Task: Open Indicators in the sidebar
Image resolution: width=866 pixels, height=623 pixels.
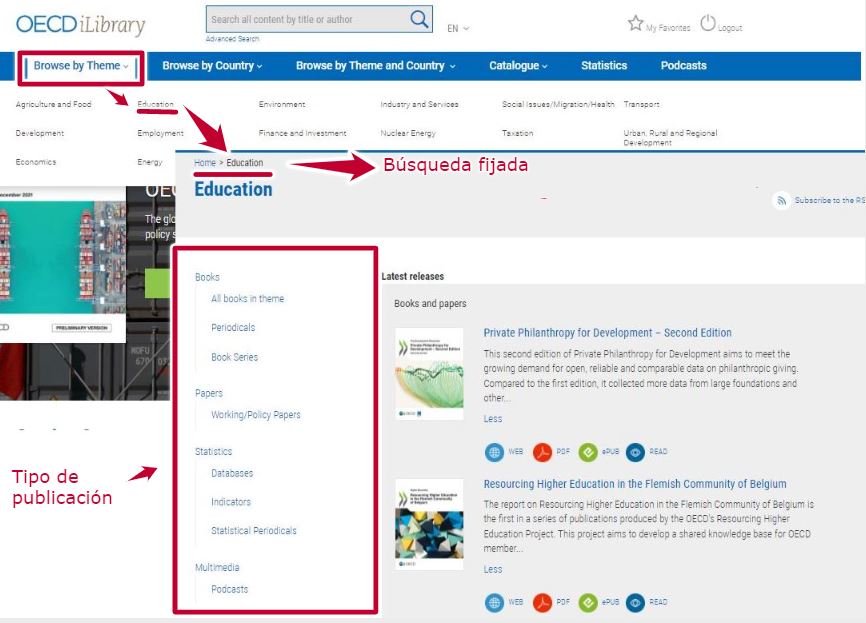Action: click(x=231, y=502)
